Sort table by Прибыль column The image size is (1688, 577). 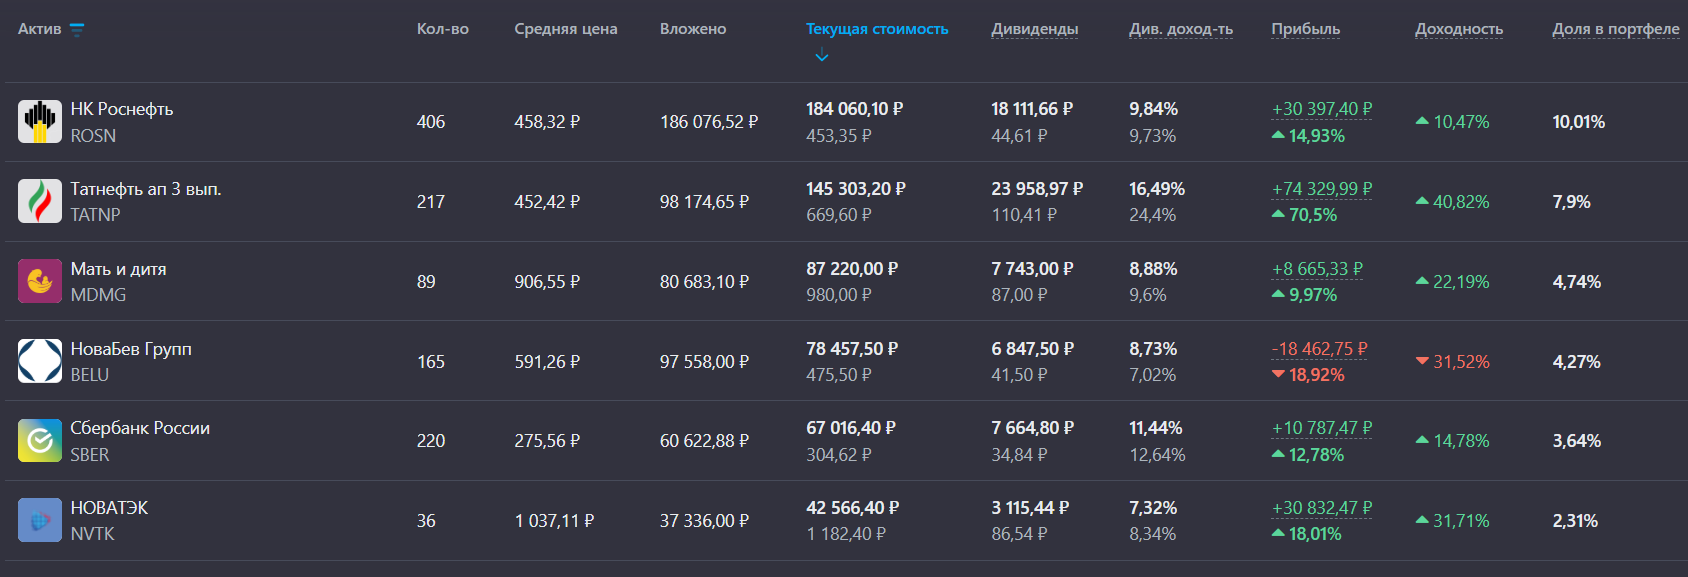click(1305, 29)
